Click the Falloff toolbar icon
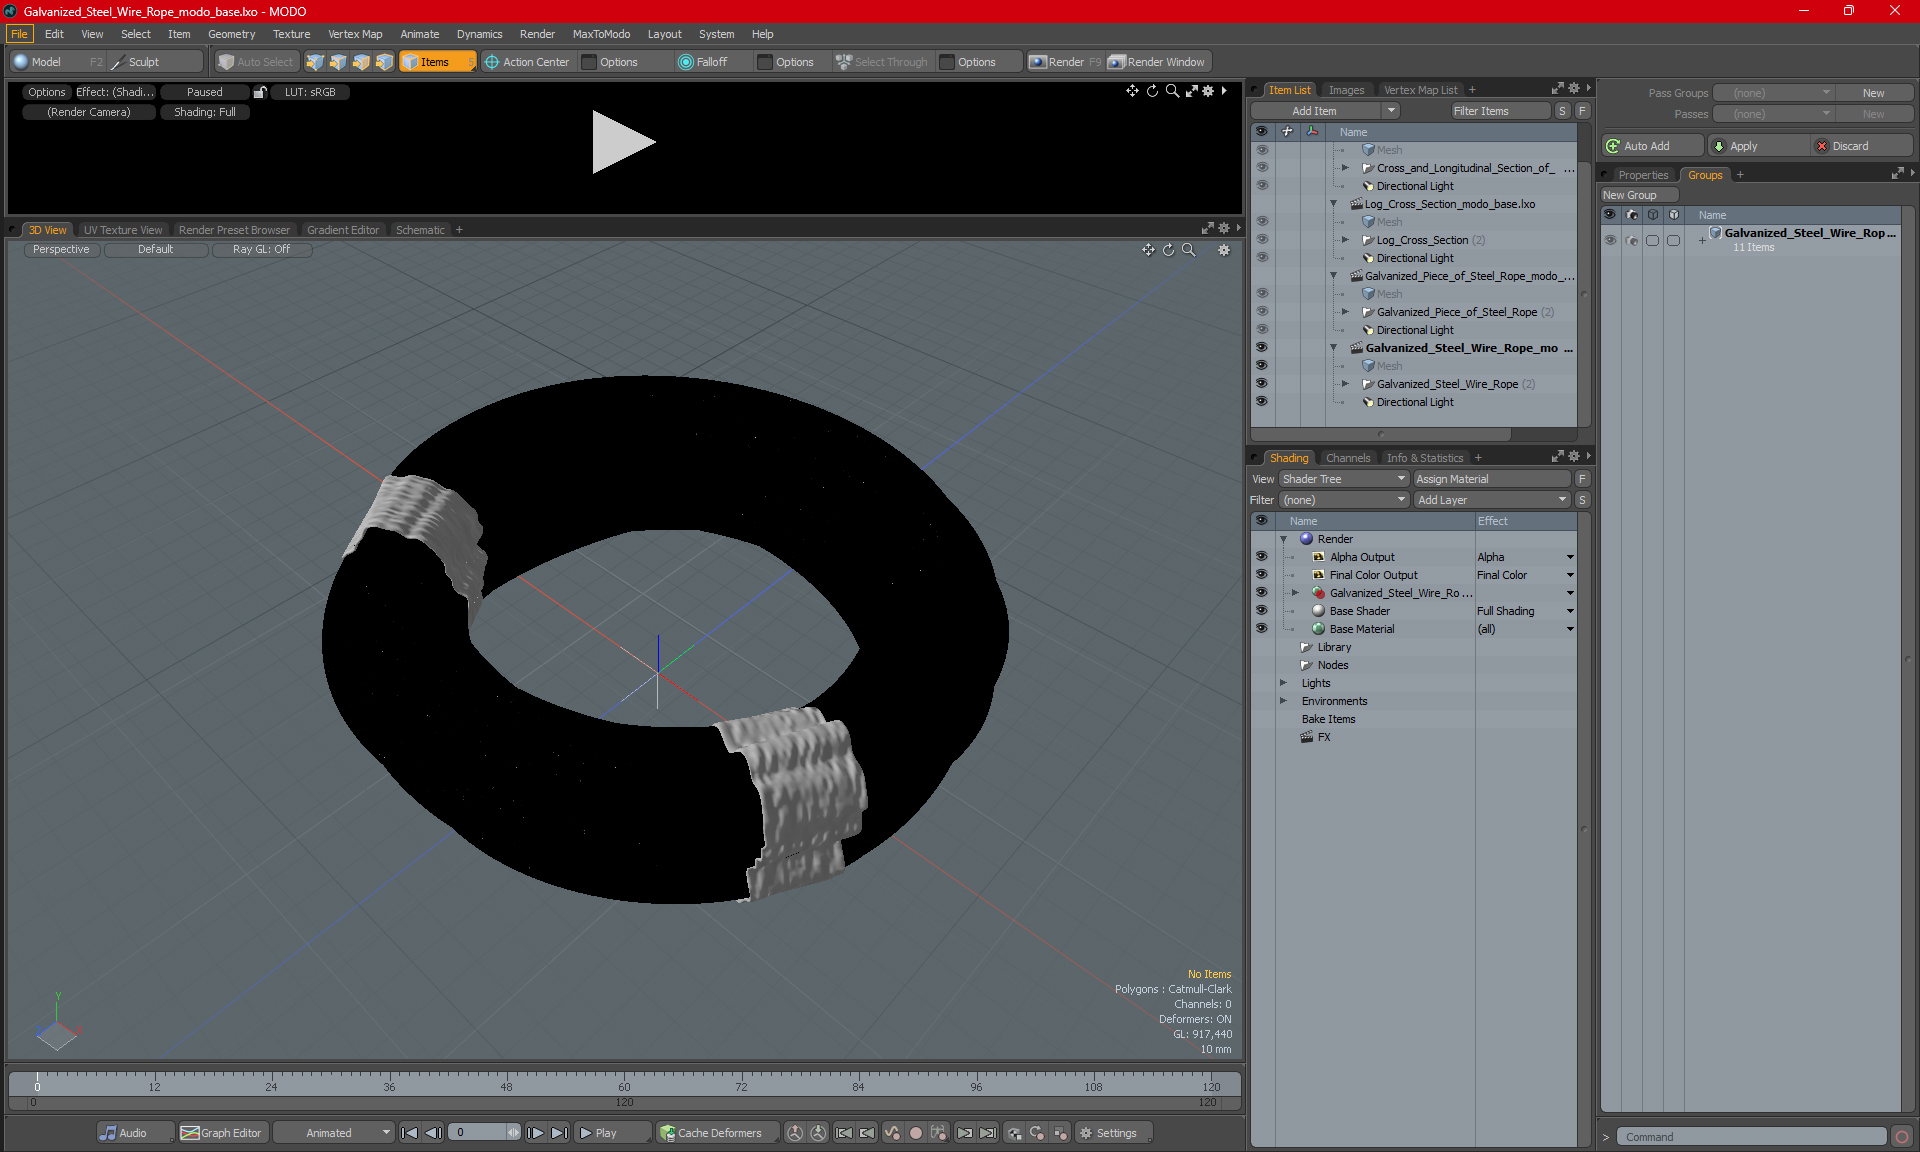 click(x=686, y=62)
